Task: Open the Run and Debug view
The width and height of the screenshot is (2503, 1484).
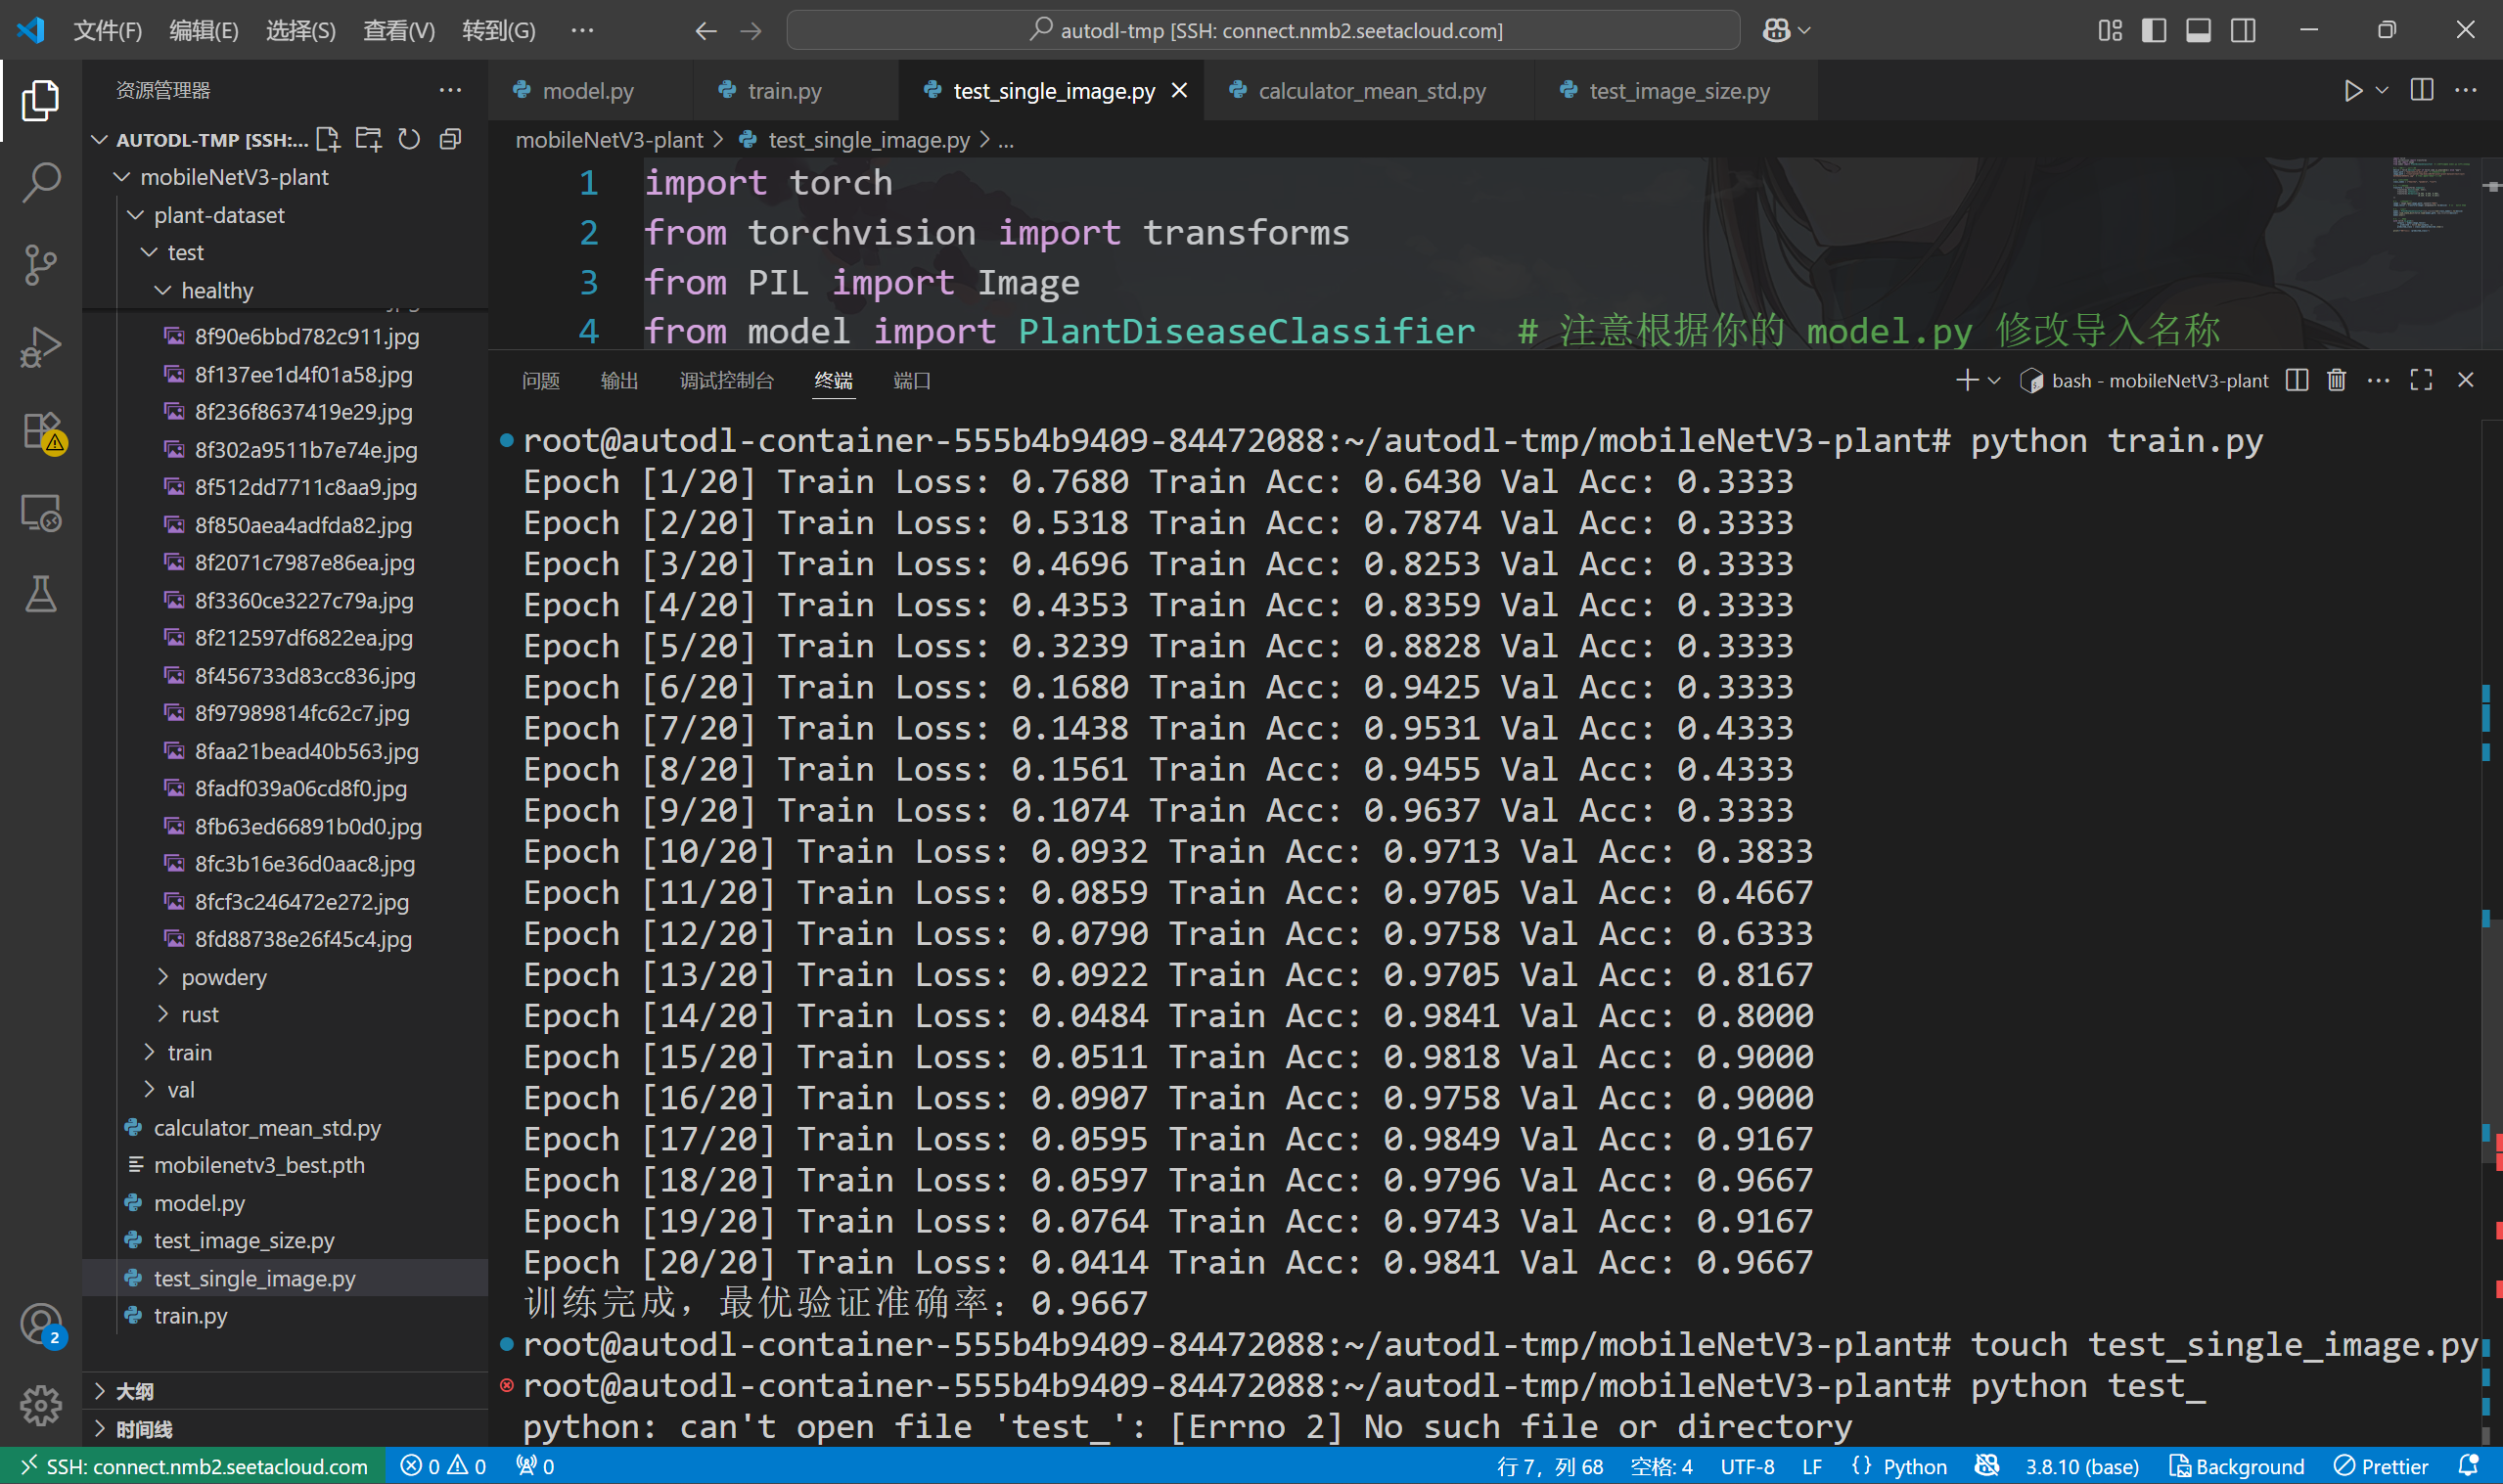Action: coord(40,347)
